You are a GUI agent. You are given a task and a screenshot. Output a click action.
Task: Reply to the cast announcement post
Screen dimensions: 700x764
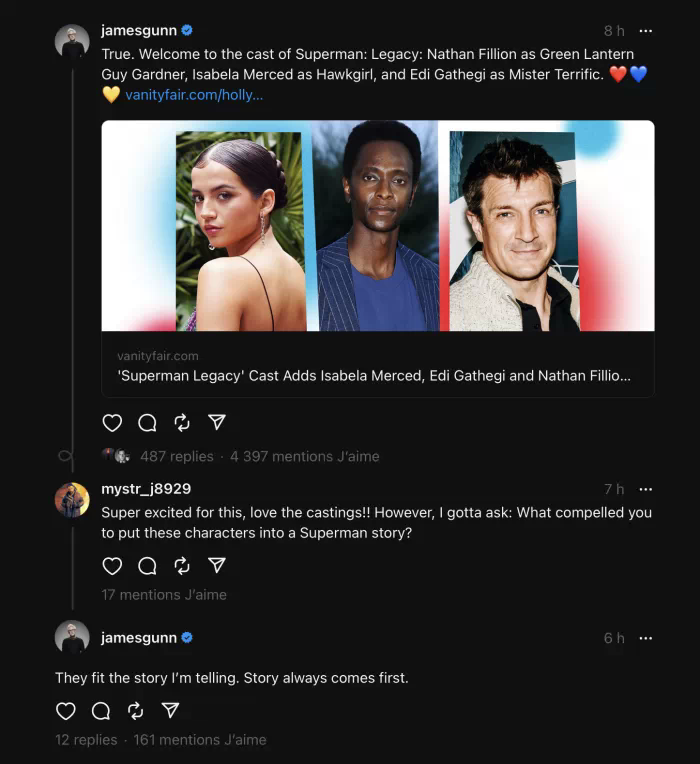147,423
